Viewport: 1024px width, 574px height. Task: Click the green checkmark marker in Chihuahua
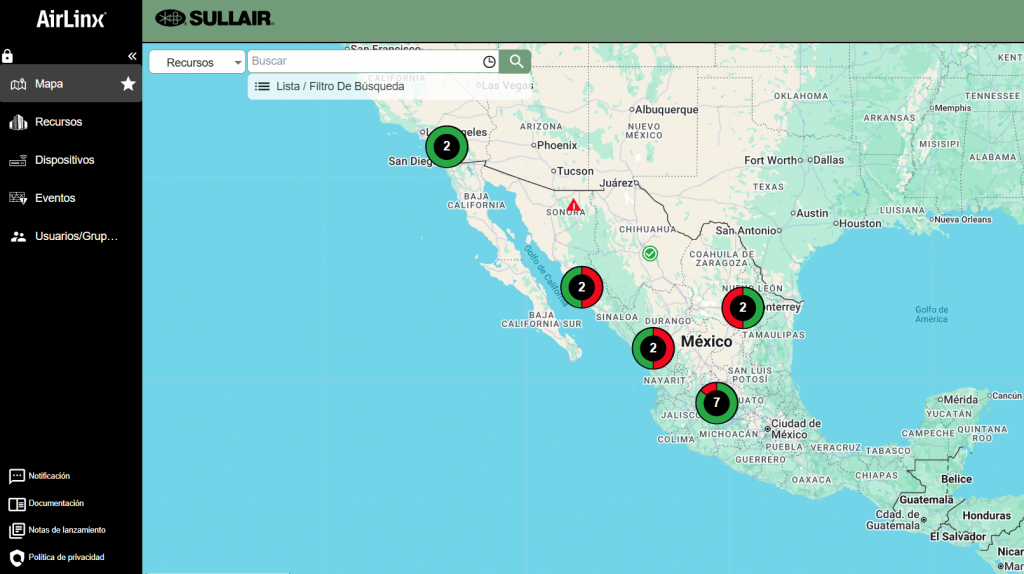650,254
